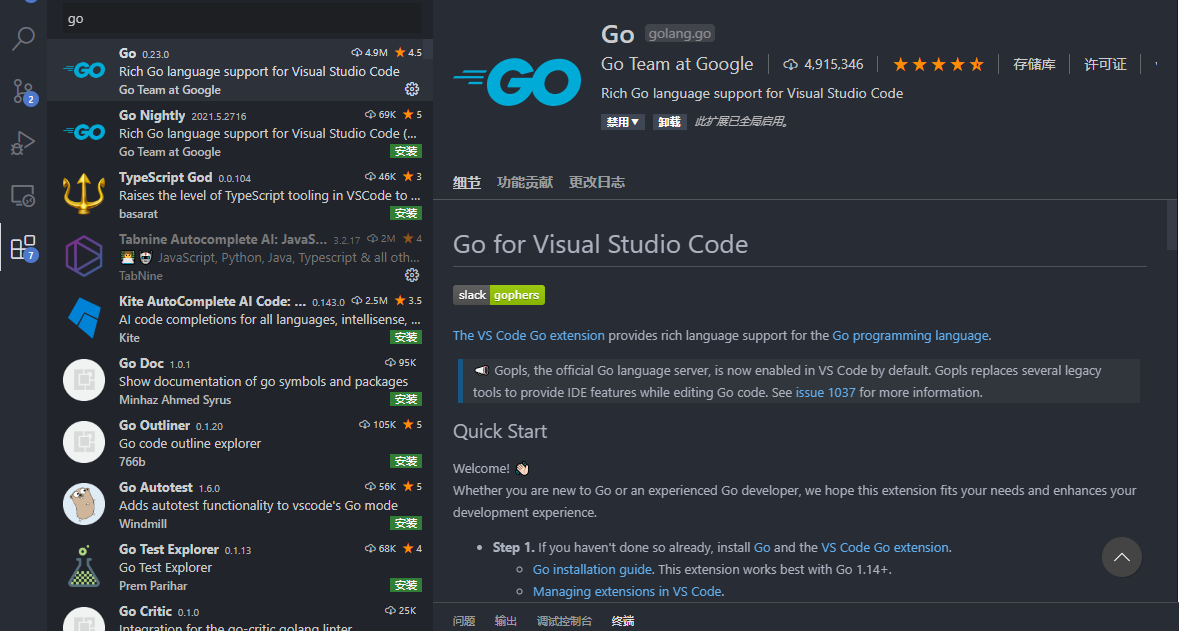Click scroll-to-top arrow button

1121,557
